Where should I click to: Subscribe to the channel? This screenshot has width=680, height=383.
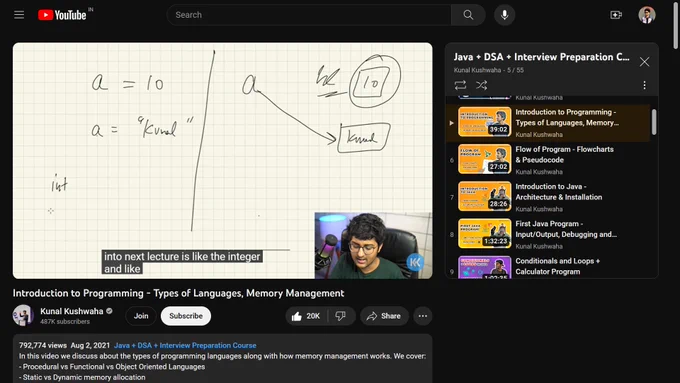click(x=186, y=316)
